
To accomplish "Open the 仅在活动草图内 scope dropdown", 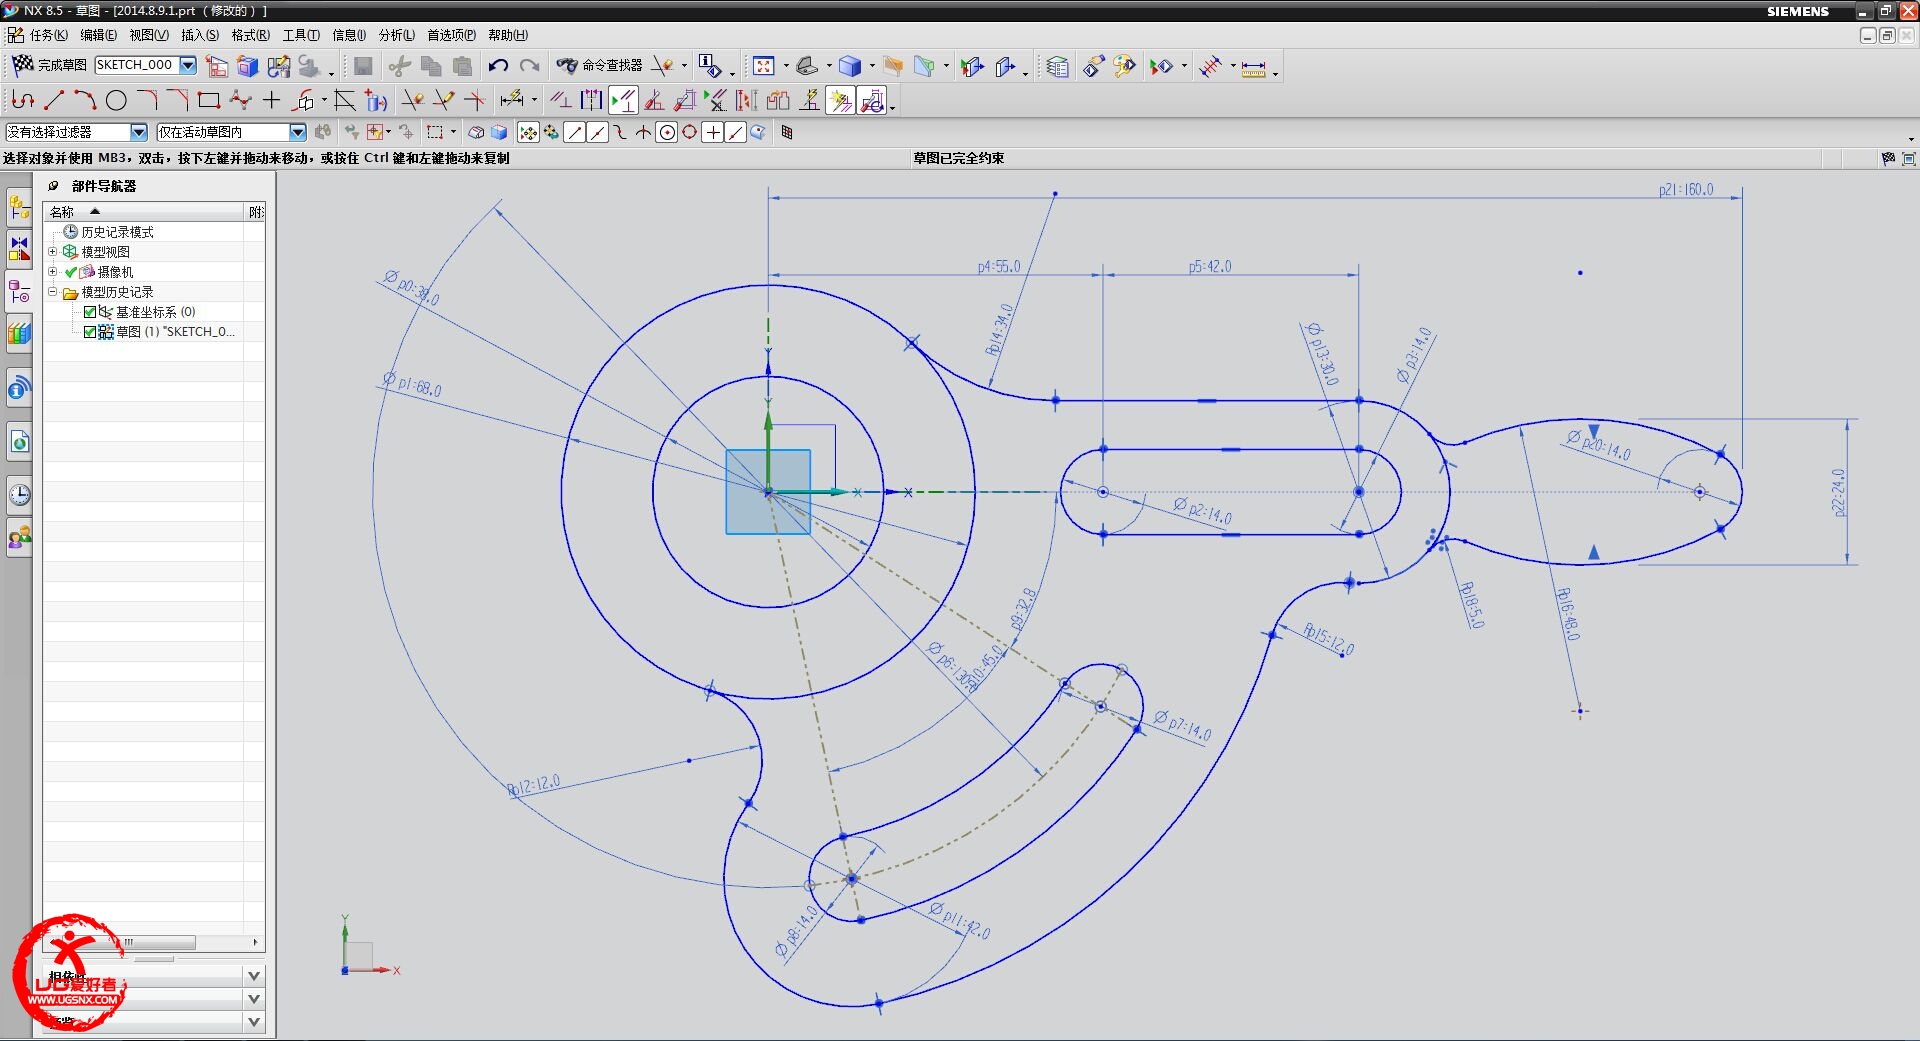I will [x=298, y=132].
